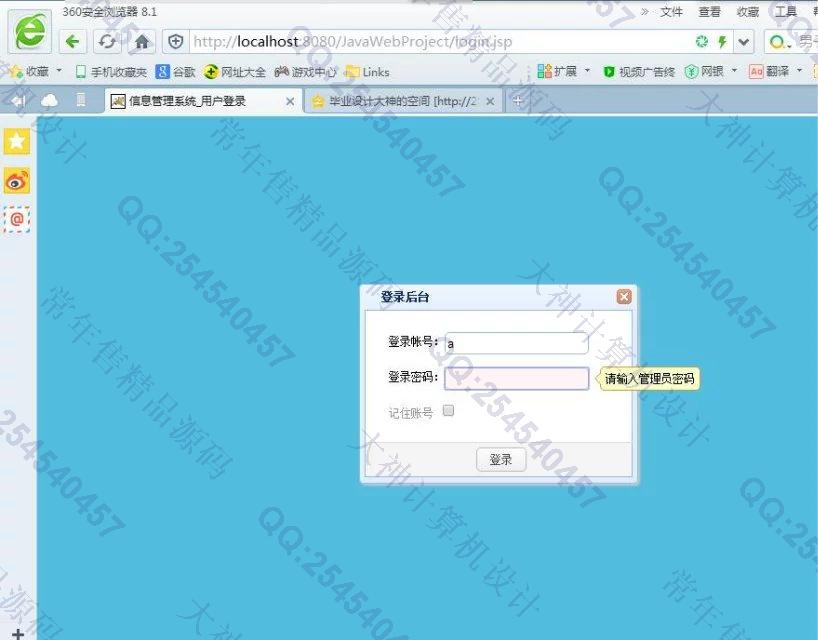Click the mobile phone icon in tab bar

click(x=81, y=100)
